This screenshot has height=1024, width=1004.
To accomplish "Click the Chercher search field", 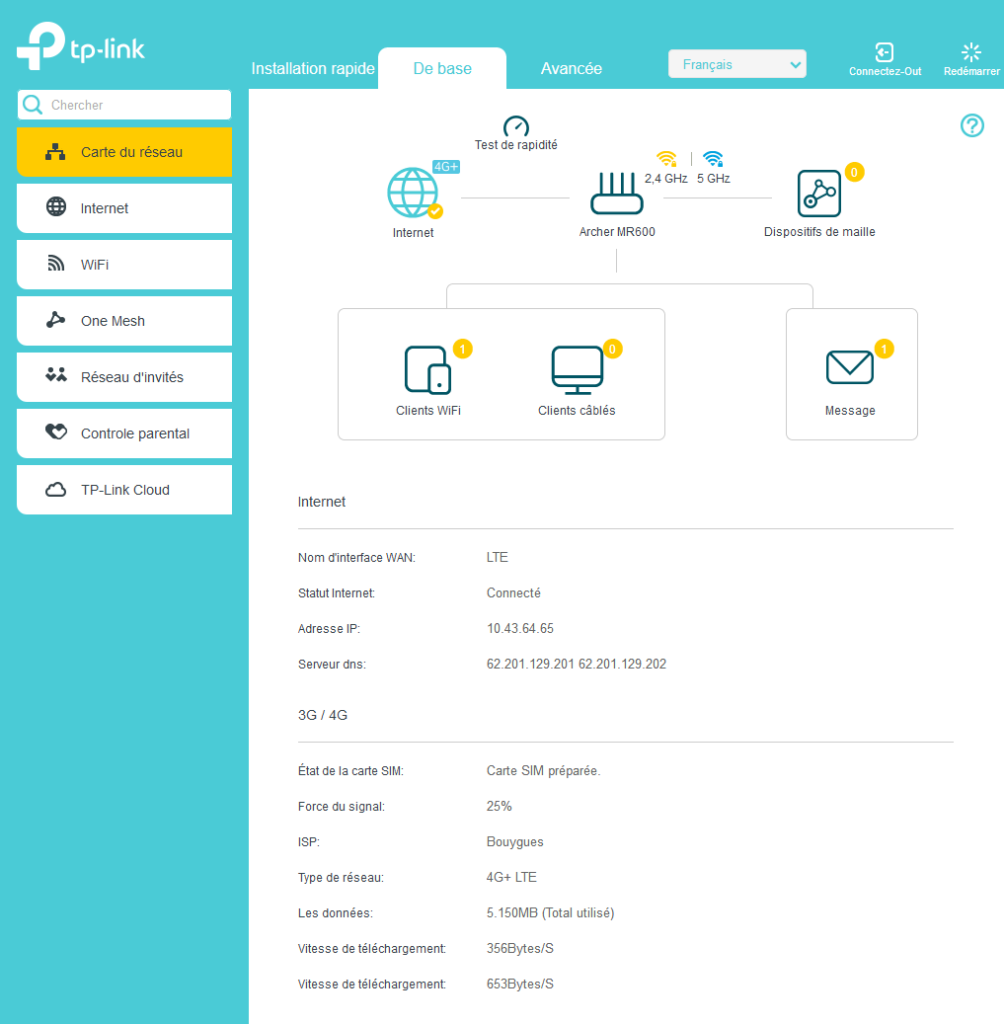I will pos(125,105).
